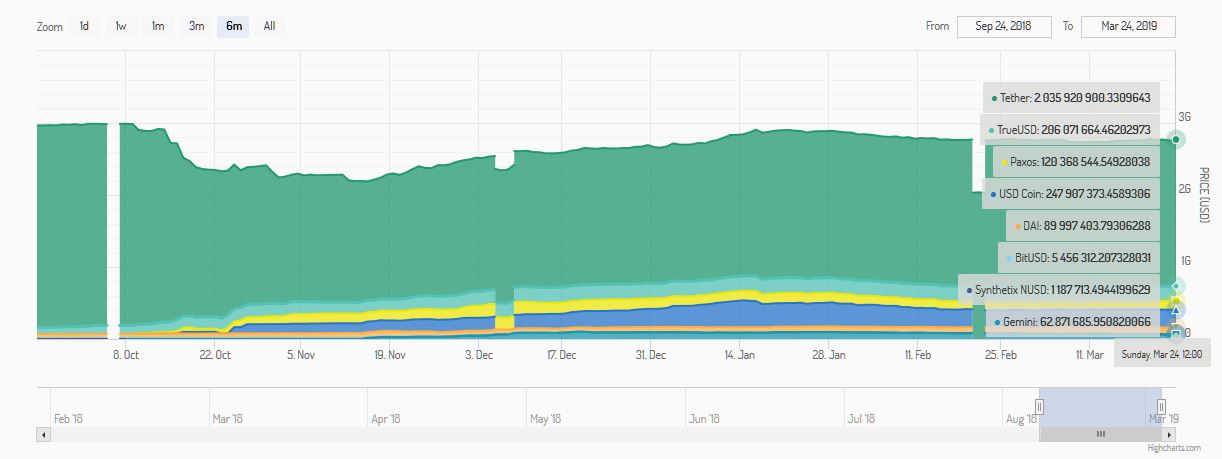Click the navigator scrollbar left arrow

(x=43, y=434)
